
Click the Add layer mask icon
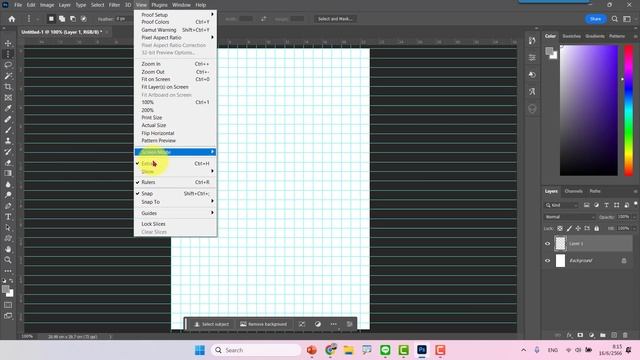(580, 335)
